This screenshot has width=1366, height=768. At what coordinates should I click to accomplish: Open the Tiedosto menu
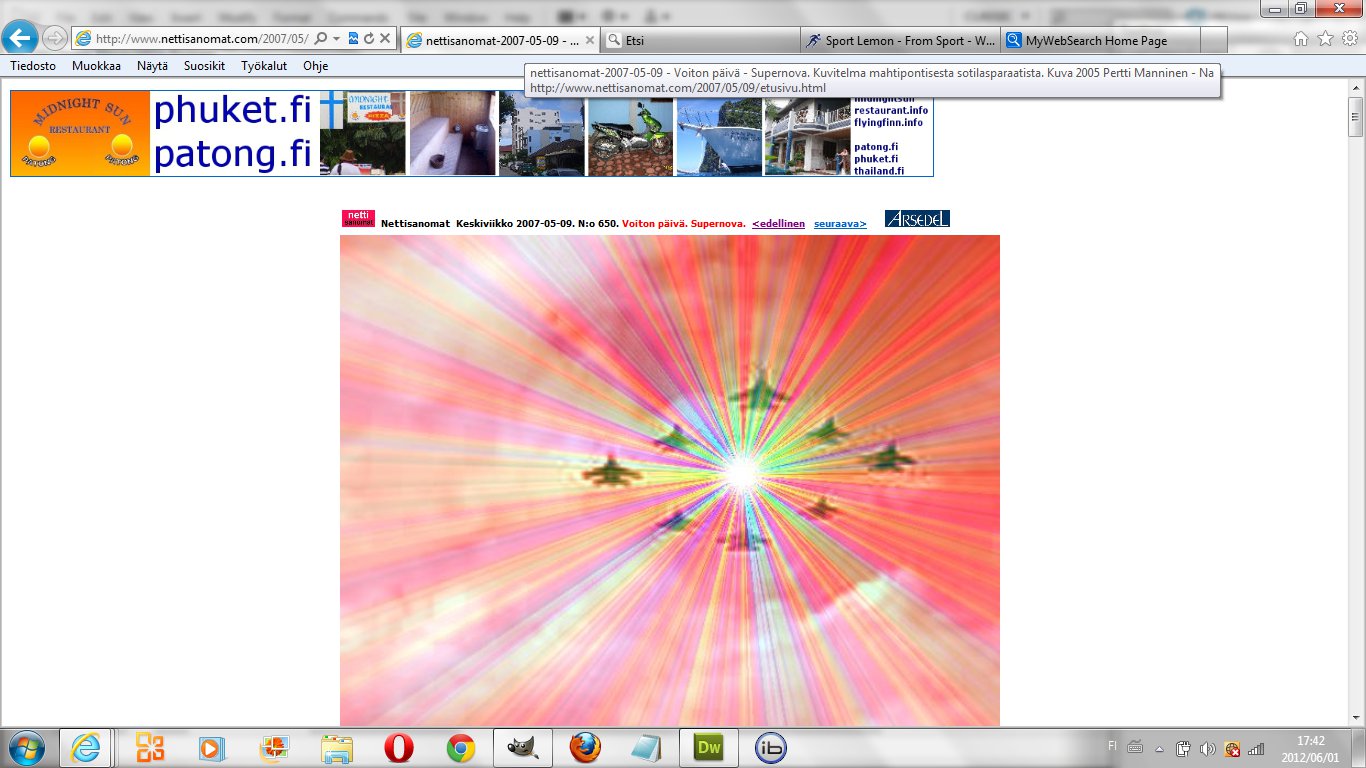tap(33, 66)
